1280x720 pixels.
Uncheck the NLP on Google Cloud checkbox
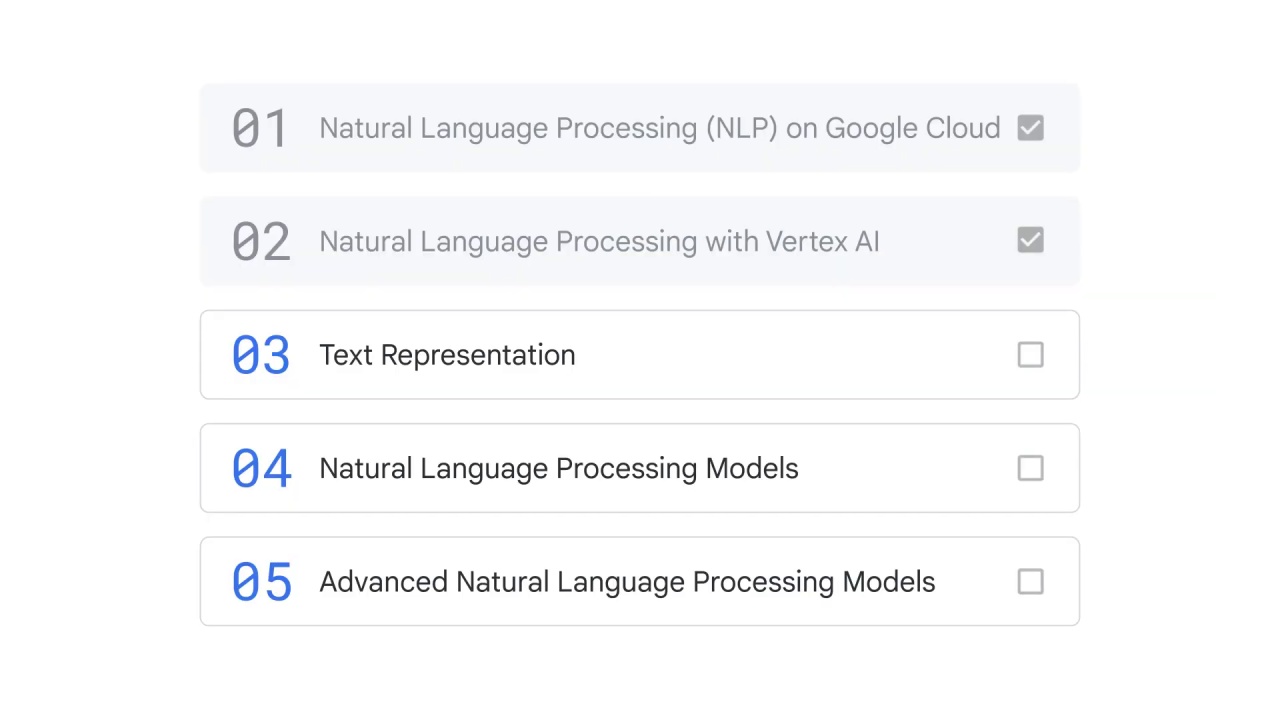tap(1030, 128)
